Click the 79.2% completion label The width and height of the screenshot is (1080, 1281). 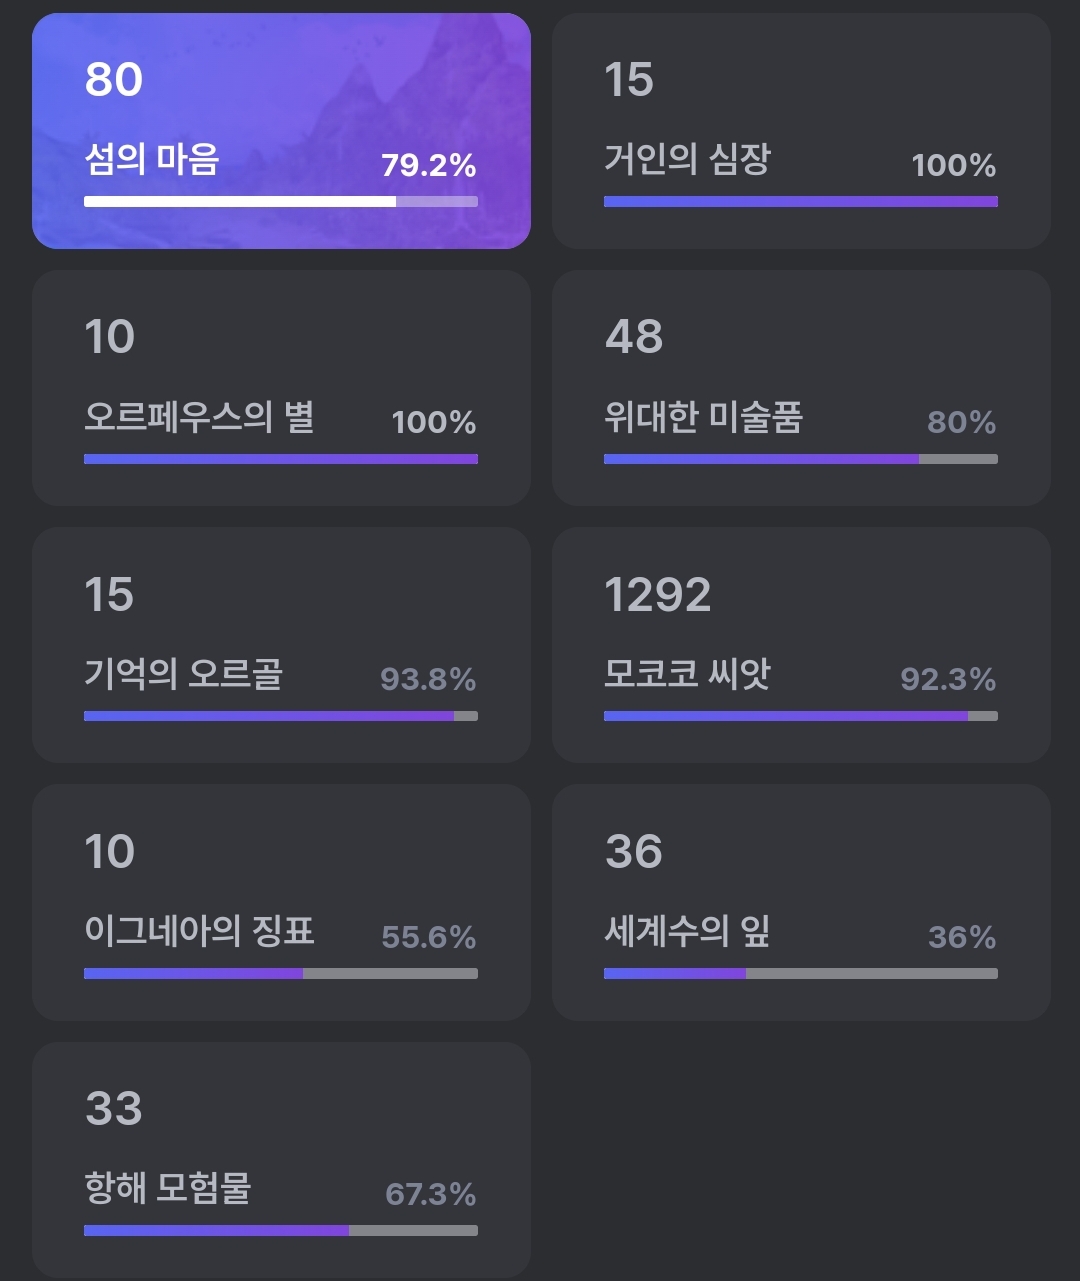coord(428,165)
